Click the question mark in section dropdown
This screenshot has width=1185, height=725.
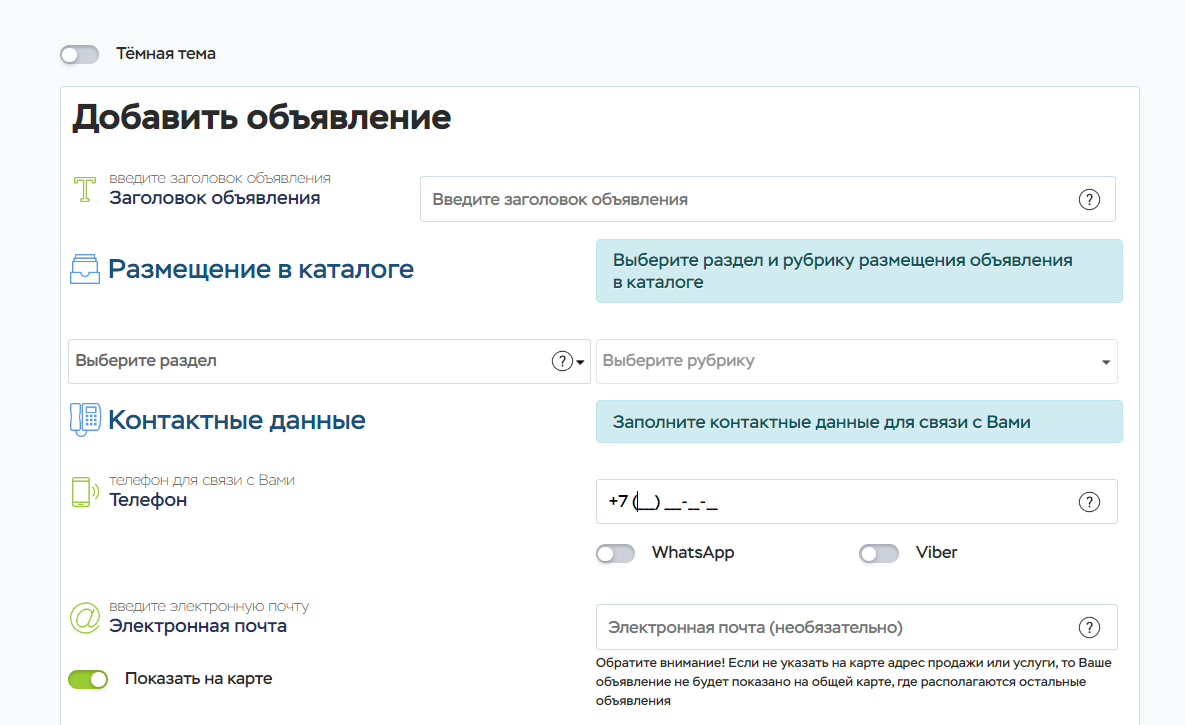click(x=562, y=361)
